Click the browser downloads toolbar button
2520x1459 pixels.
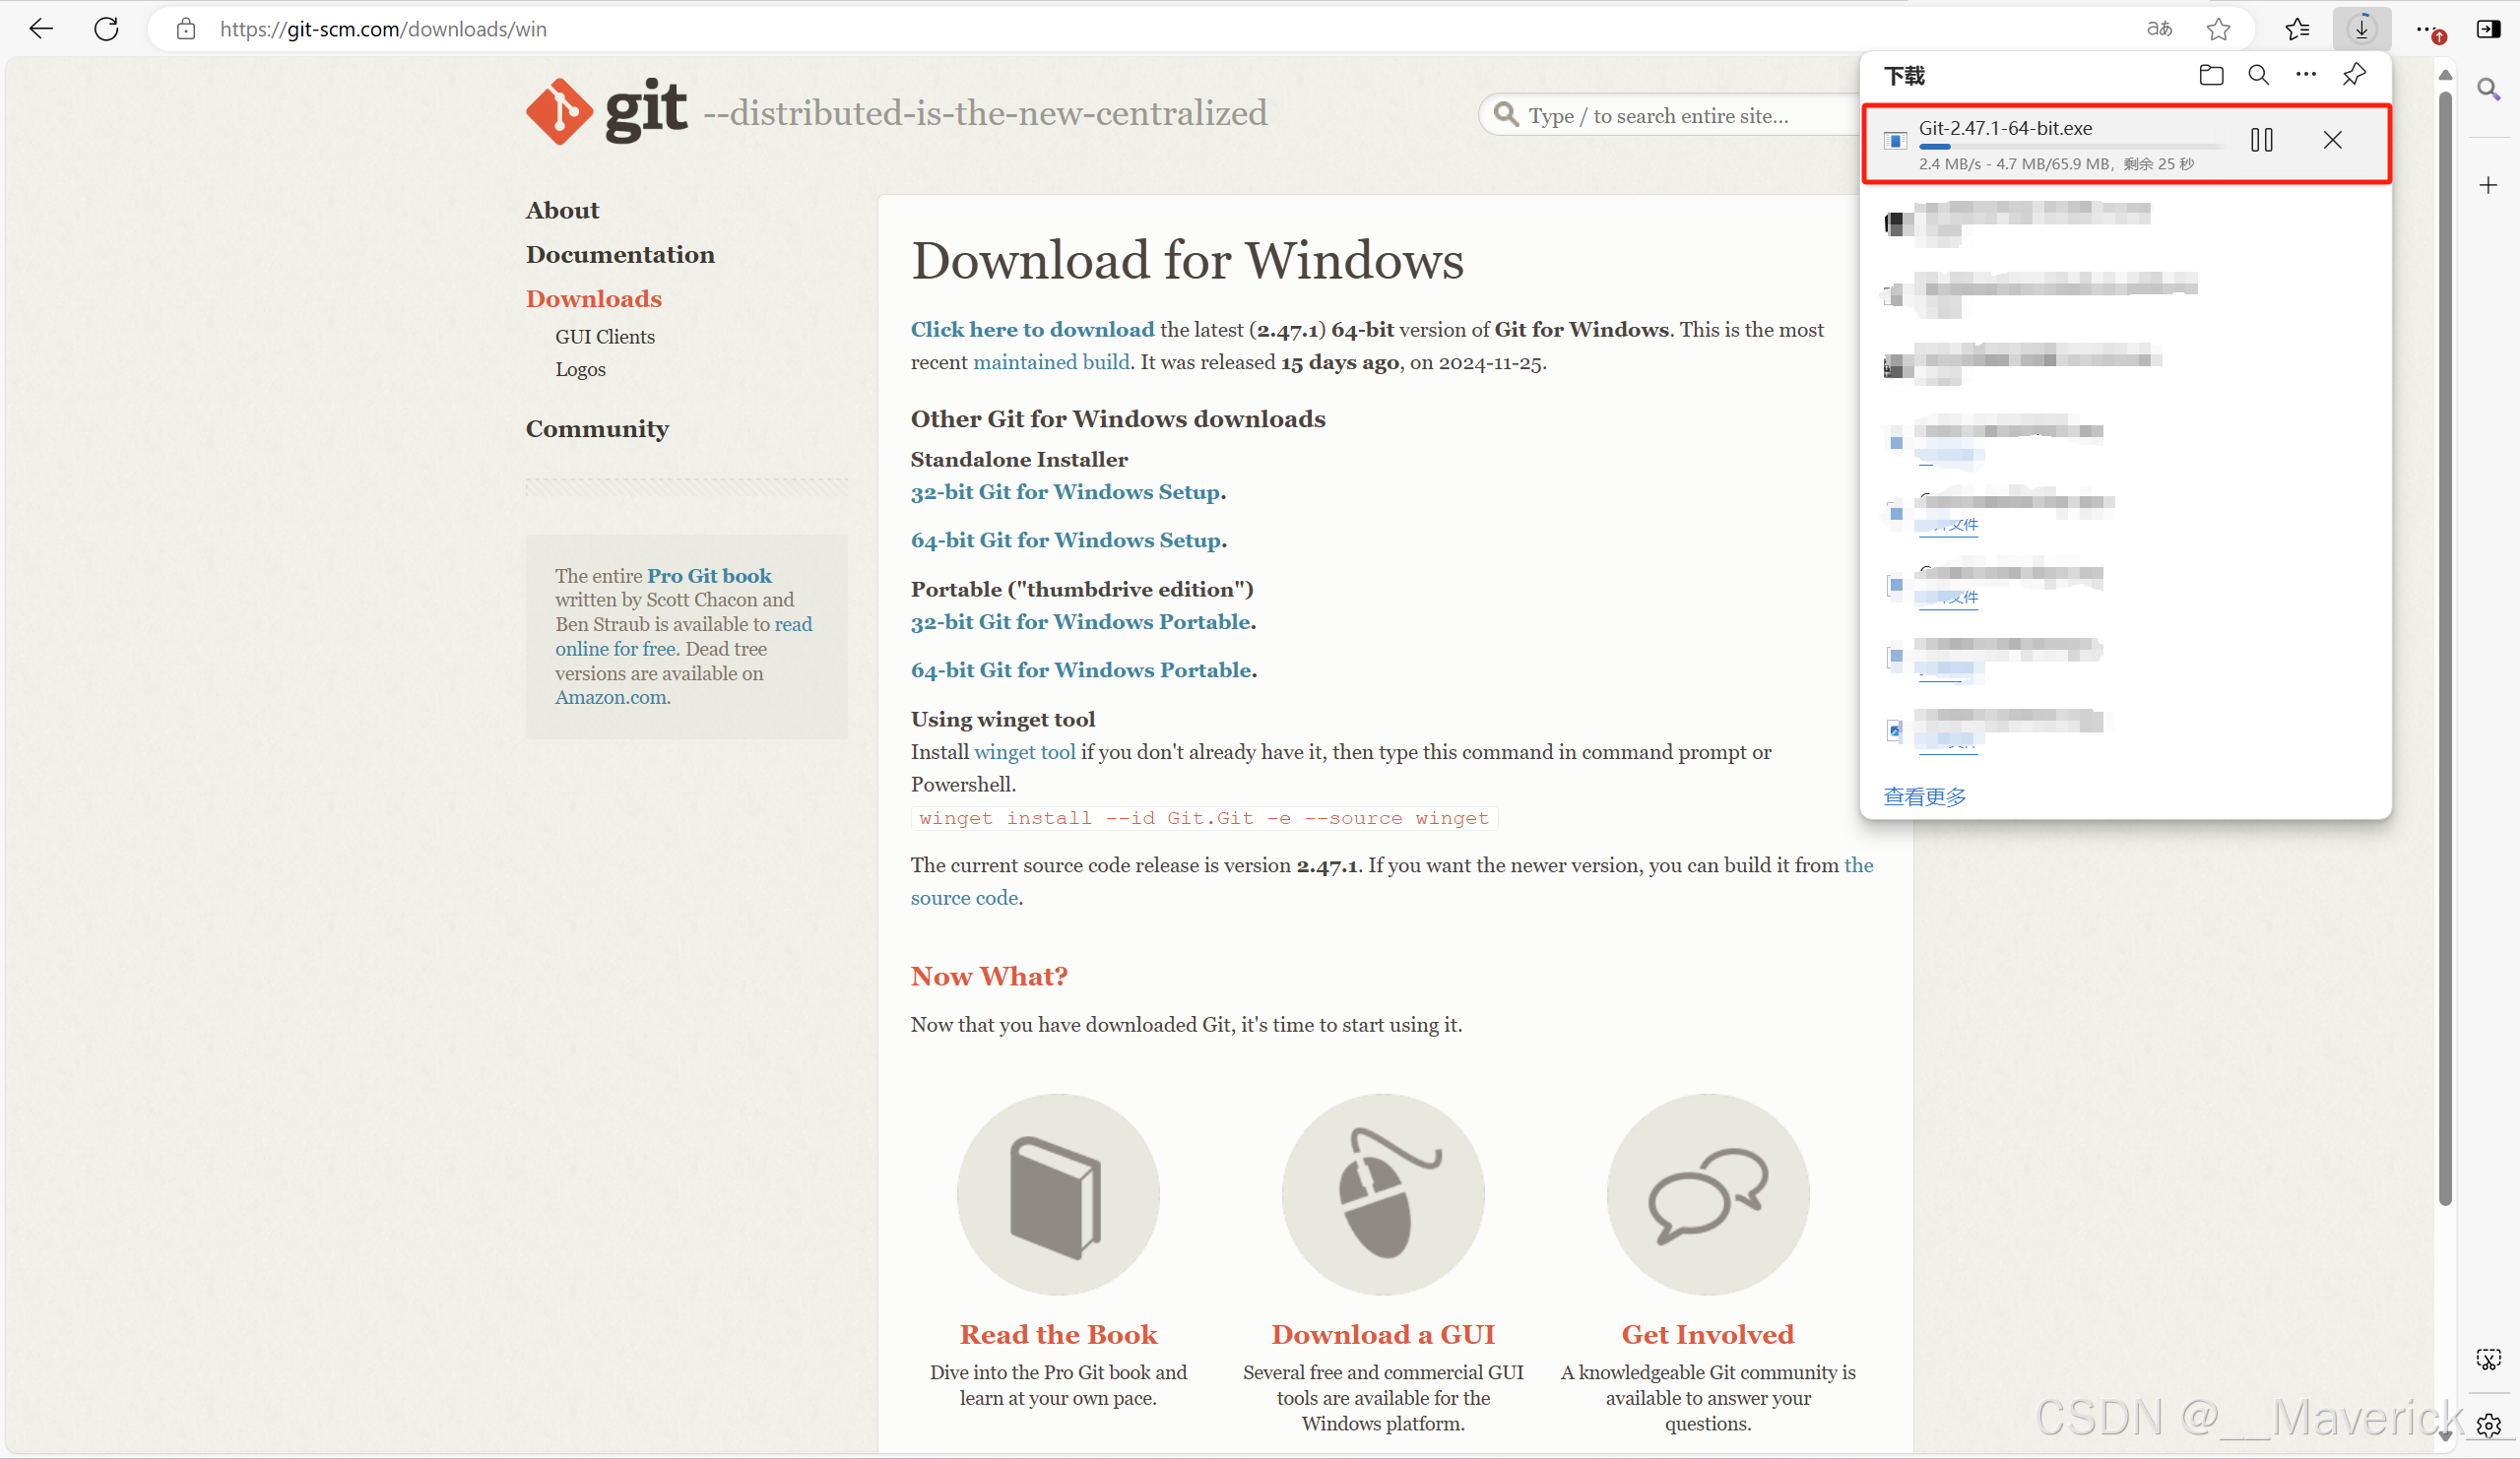pos(2362,29)
